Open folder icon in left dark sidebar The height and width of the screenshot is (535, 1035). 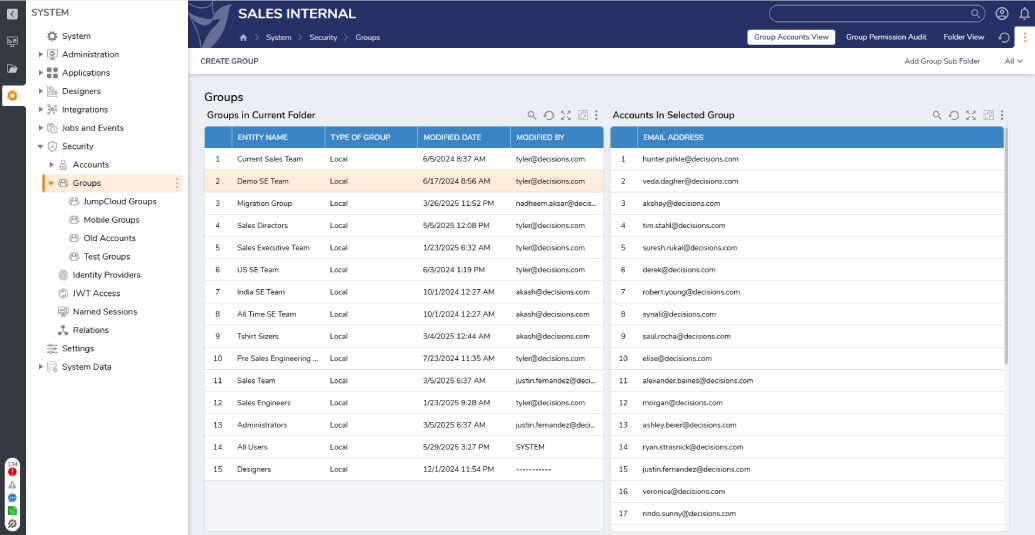click(x=12, y=69)
